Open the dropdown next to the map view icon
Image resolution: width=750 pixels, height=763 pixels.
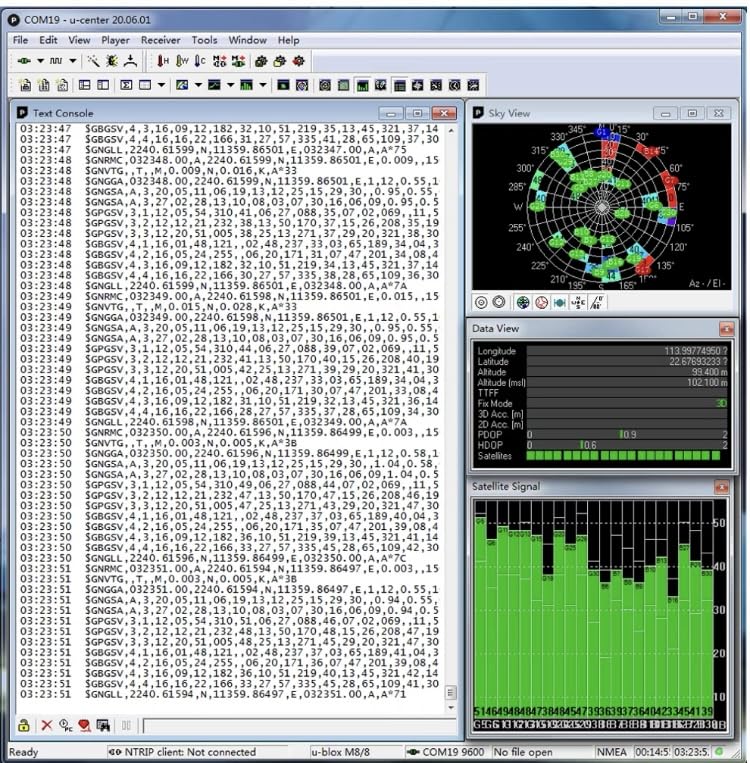[198, 85]
